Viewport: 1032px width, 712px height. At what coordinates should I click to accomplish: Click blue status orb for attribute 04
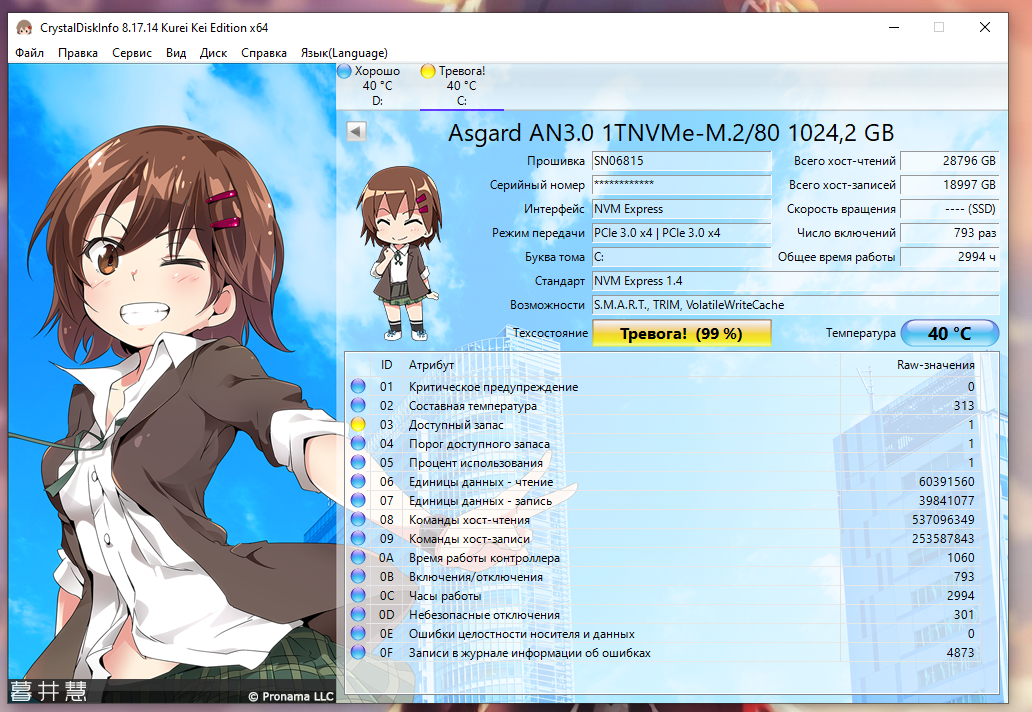pos(358,444)
